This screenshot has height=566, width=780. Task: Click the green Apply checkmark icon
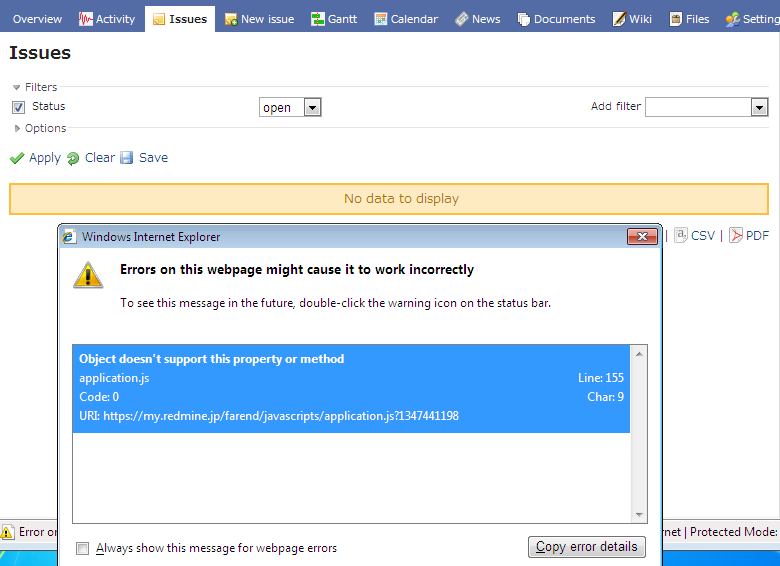click(17, 158)
